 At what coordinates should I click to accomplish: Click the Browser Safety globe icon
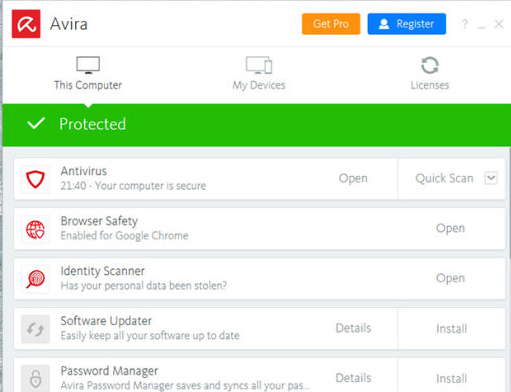pos(35,229)
